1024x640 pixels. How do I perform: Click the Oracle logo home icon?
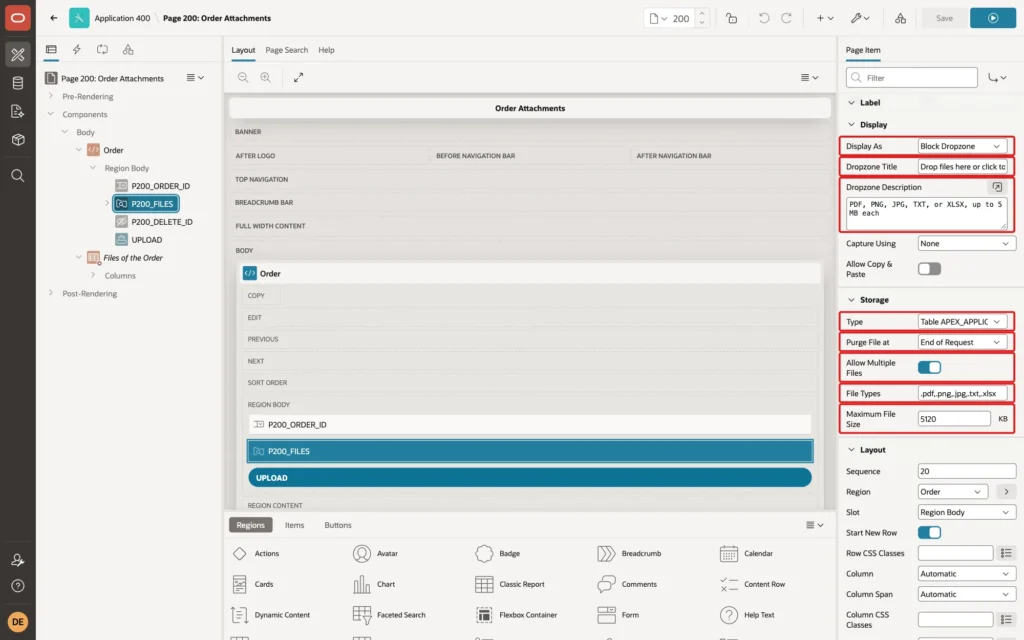(x=18, y=18)
